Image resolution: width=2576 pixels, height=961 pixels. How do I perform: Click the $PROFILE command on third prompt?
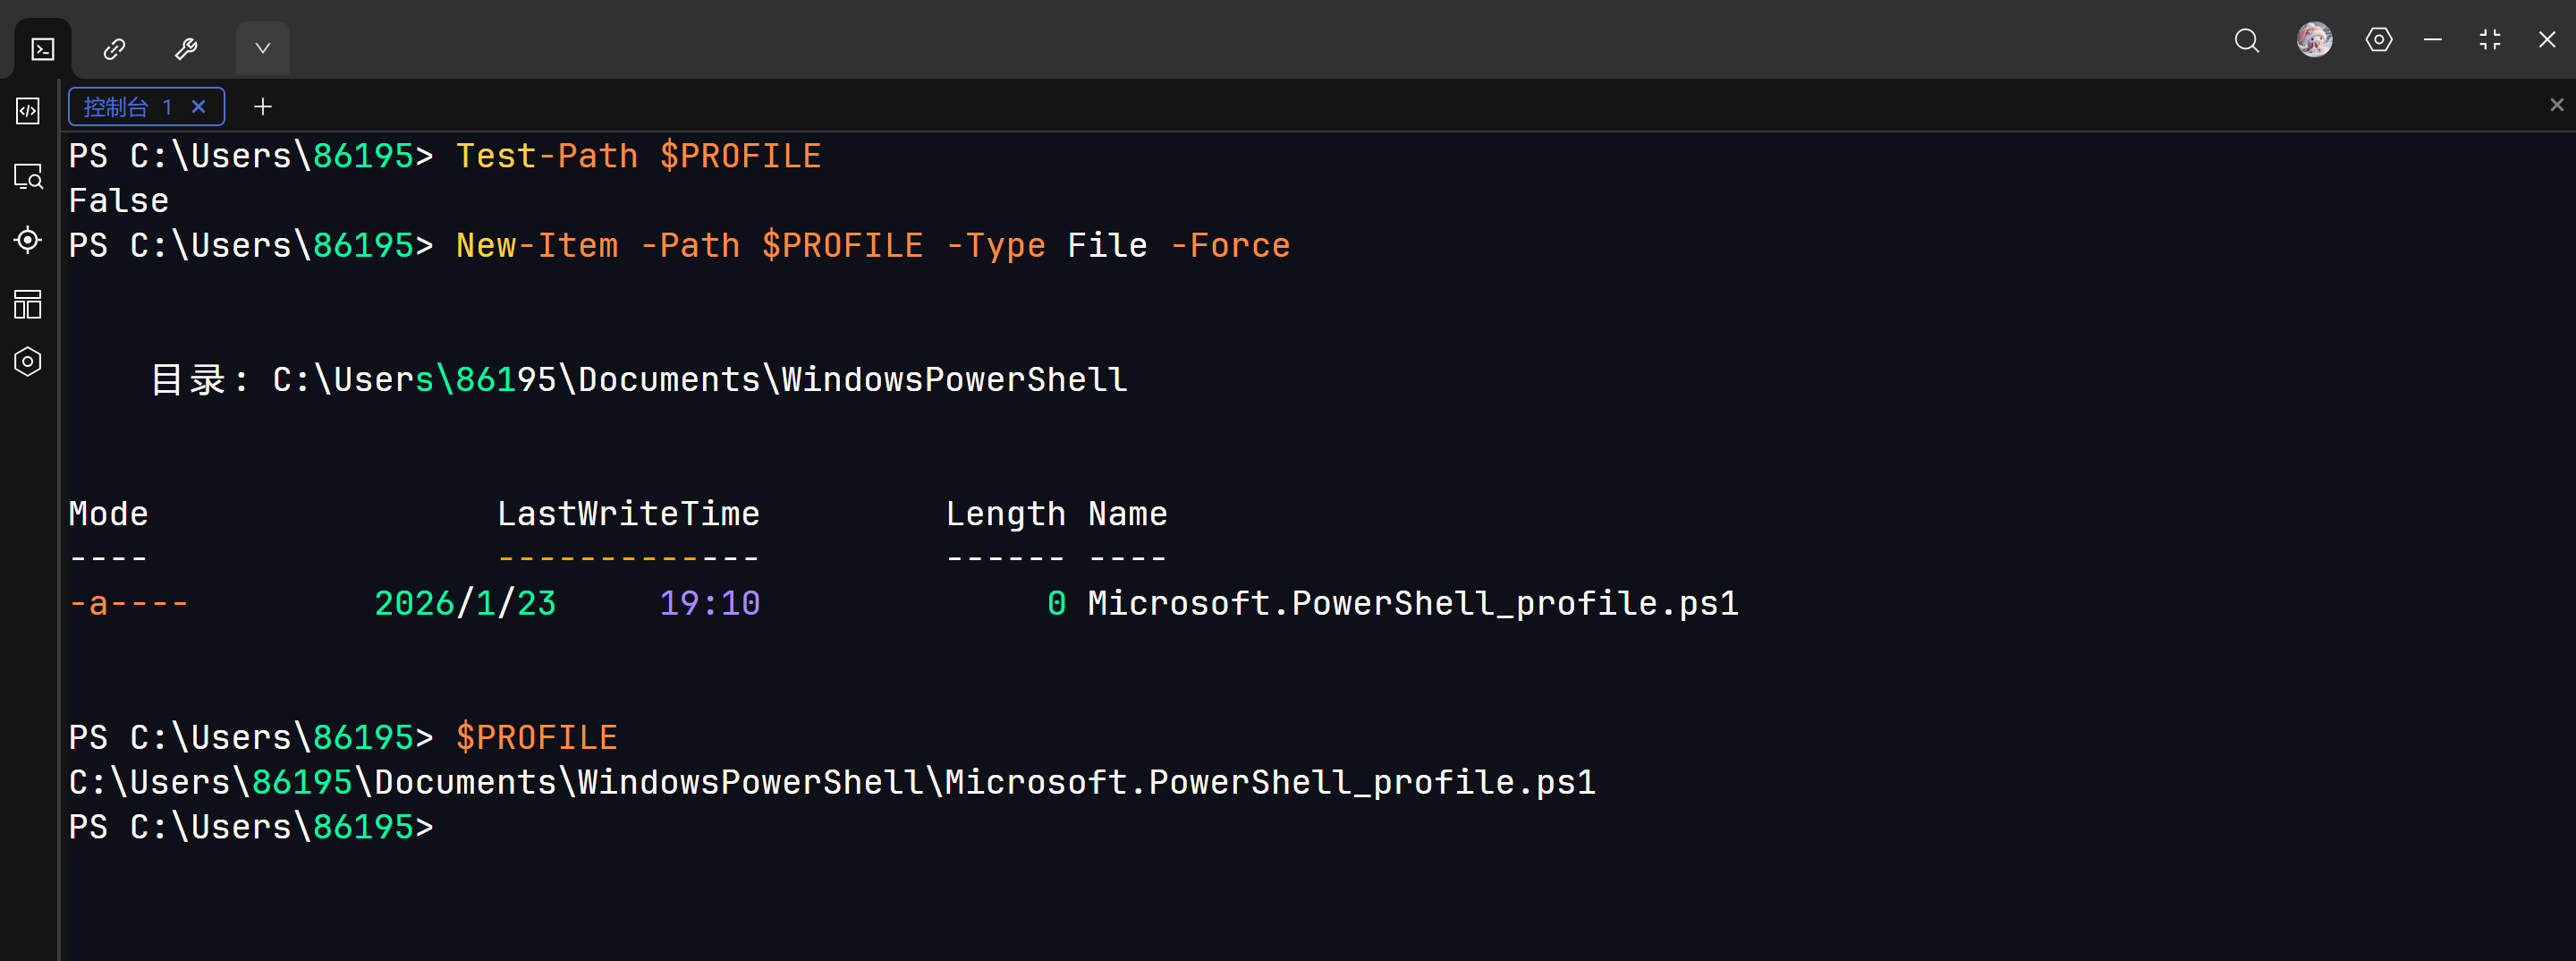click(537, 738)
